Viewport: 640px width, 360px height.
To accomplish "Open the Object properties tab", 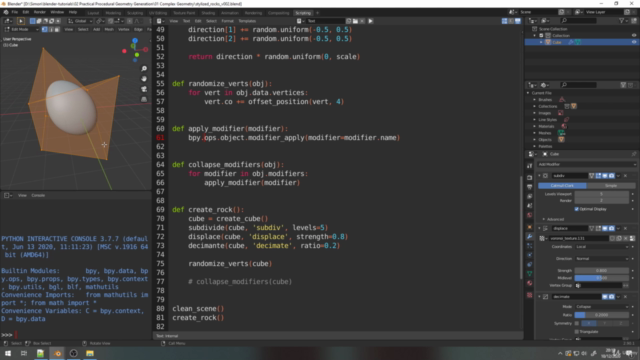I will coord(529,227).
